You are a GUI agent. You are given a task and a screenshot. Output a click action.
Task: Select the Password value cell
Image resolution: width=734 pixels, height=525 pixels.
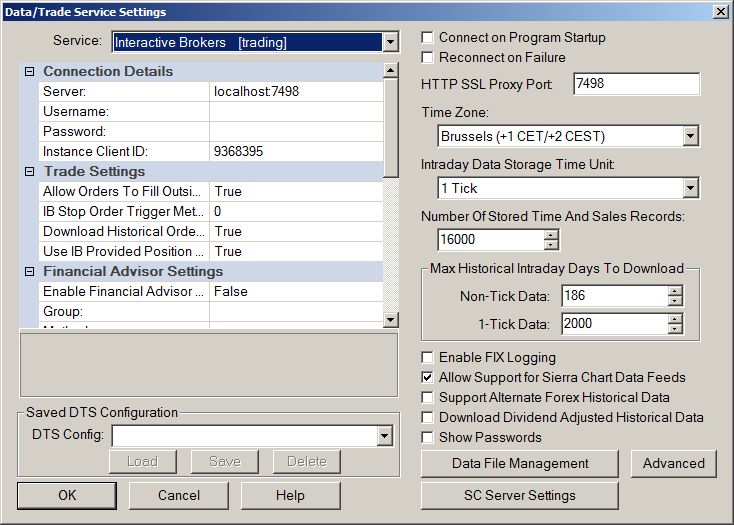coord(296,131)
